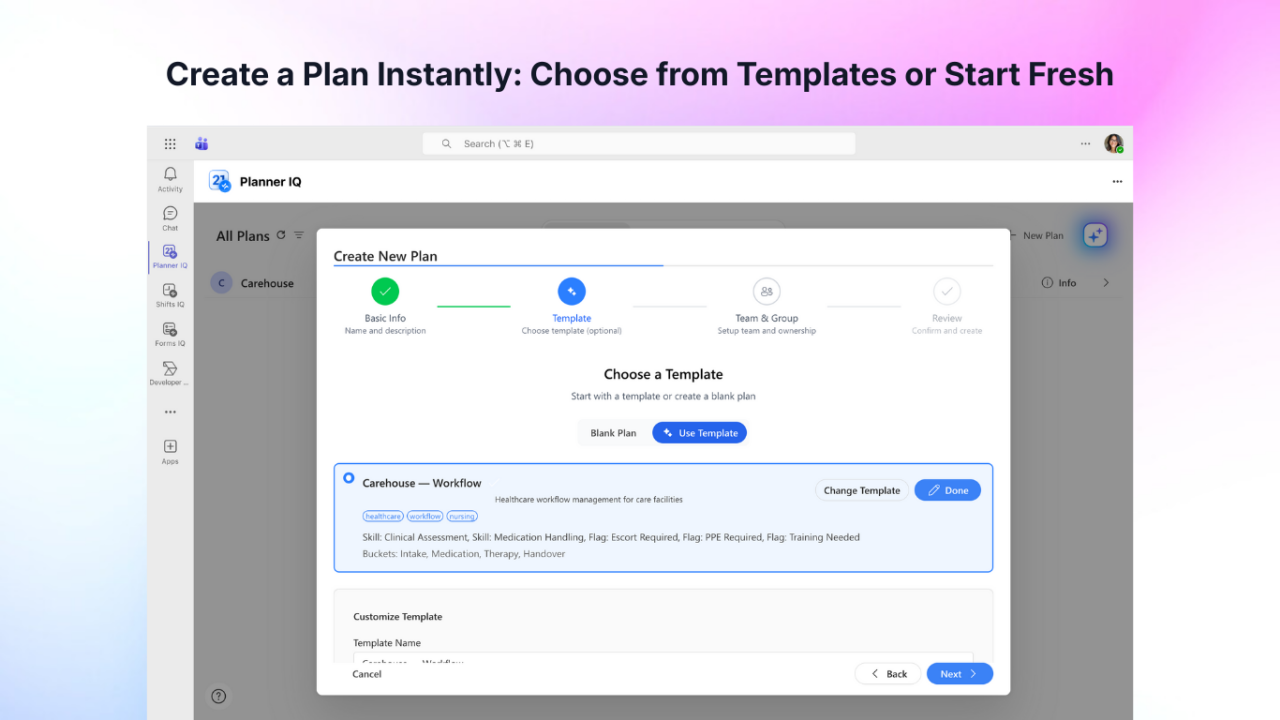Open Shifts IQ in the sidebar
Image resolution: width=1280 pixels, height=720 pixels.
tap(170, 296)
